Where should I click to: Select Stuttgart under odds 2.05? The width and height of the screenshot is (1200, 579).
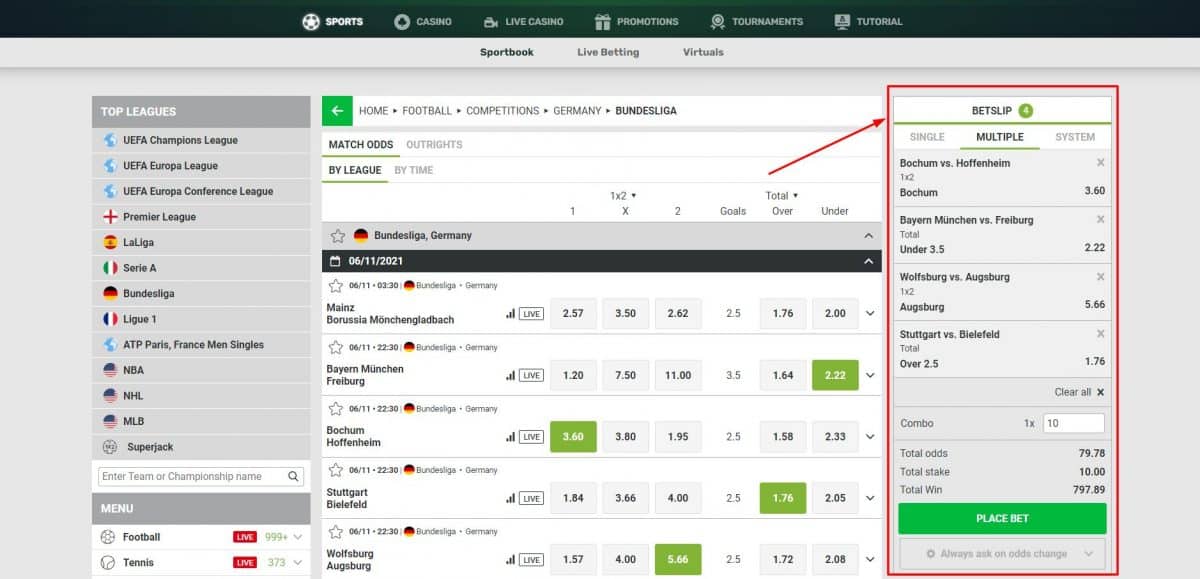(x=835, y=498)
